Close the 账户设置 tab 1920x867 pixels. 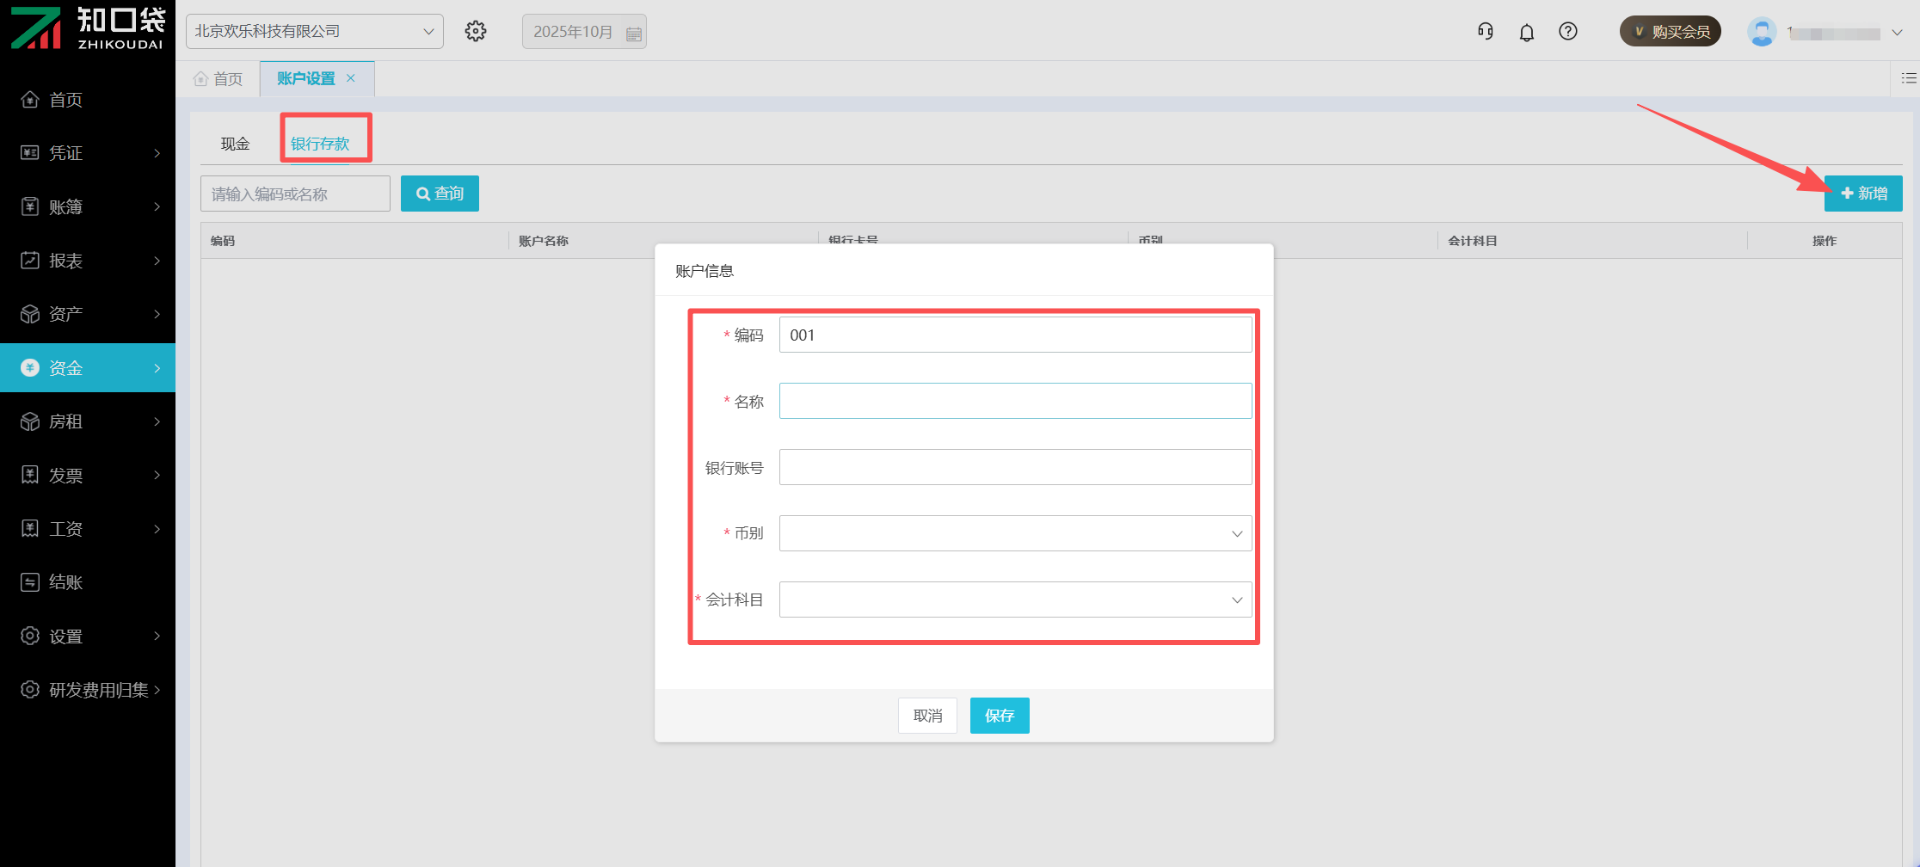coord(351,78)
